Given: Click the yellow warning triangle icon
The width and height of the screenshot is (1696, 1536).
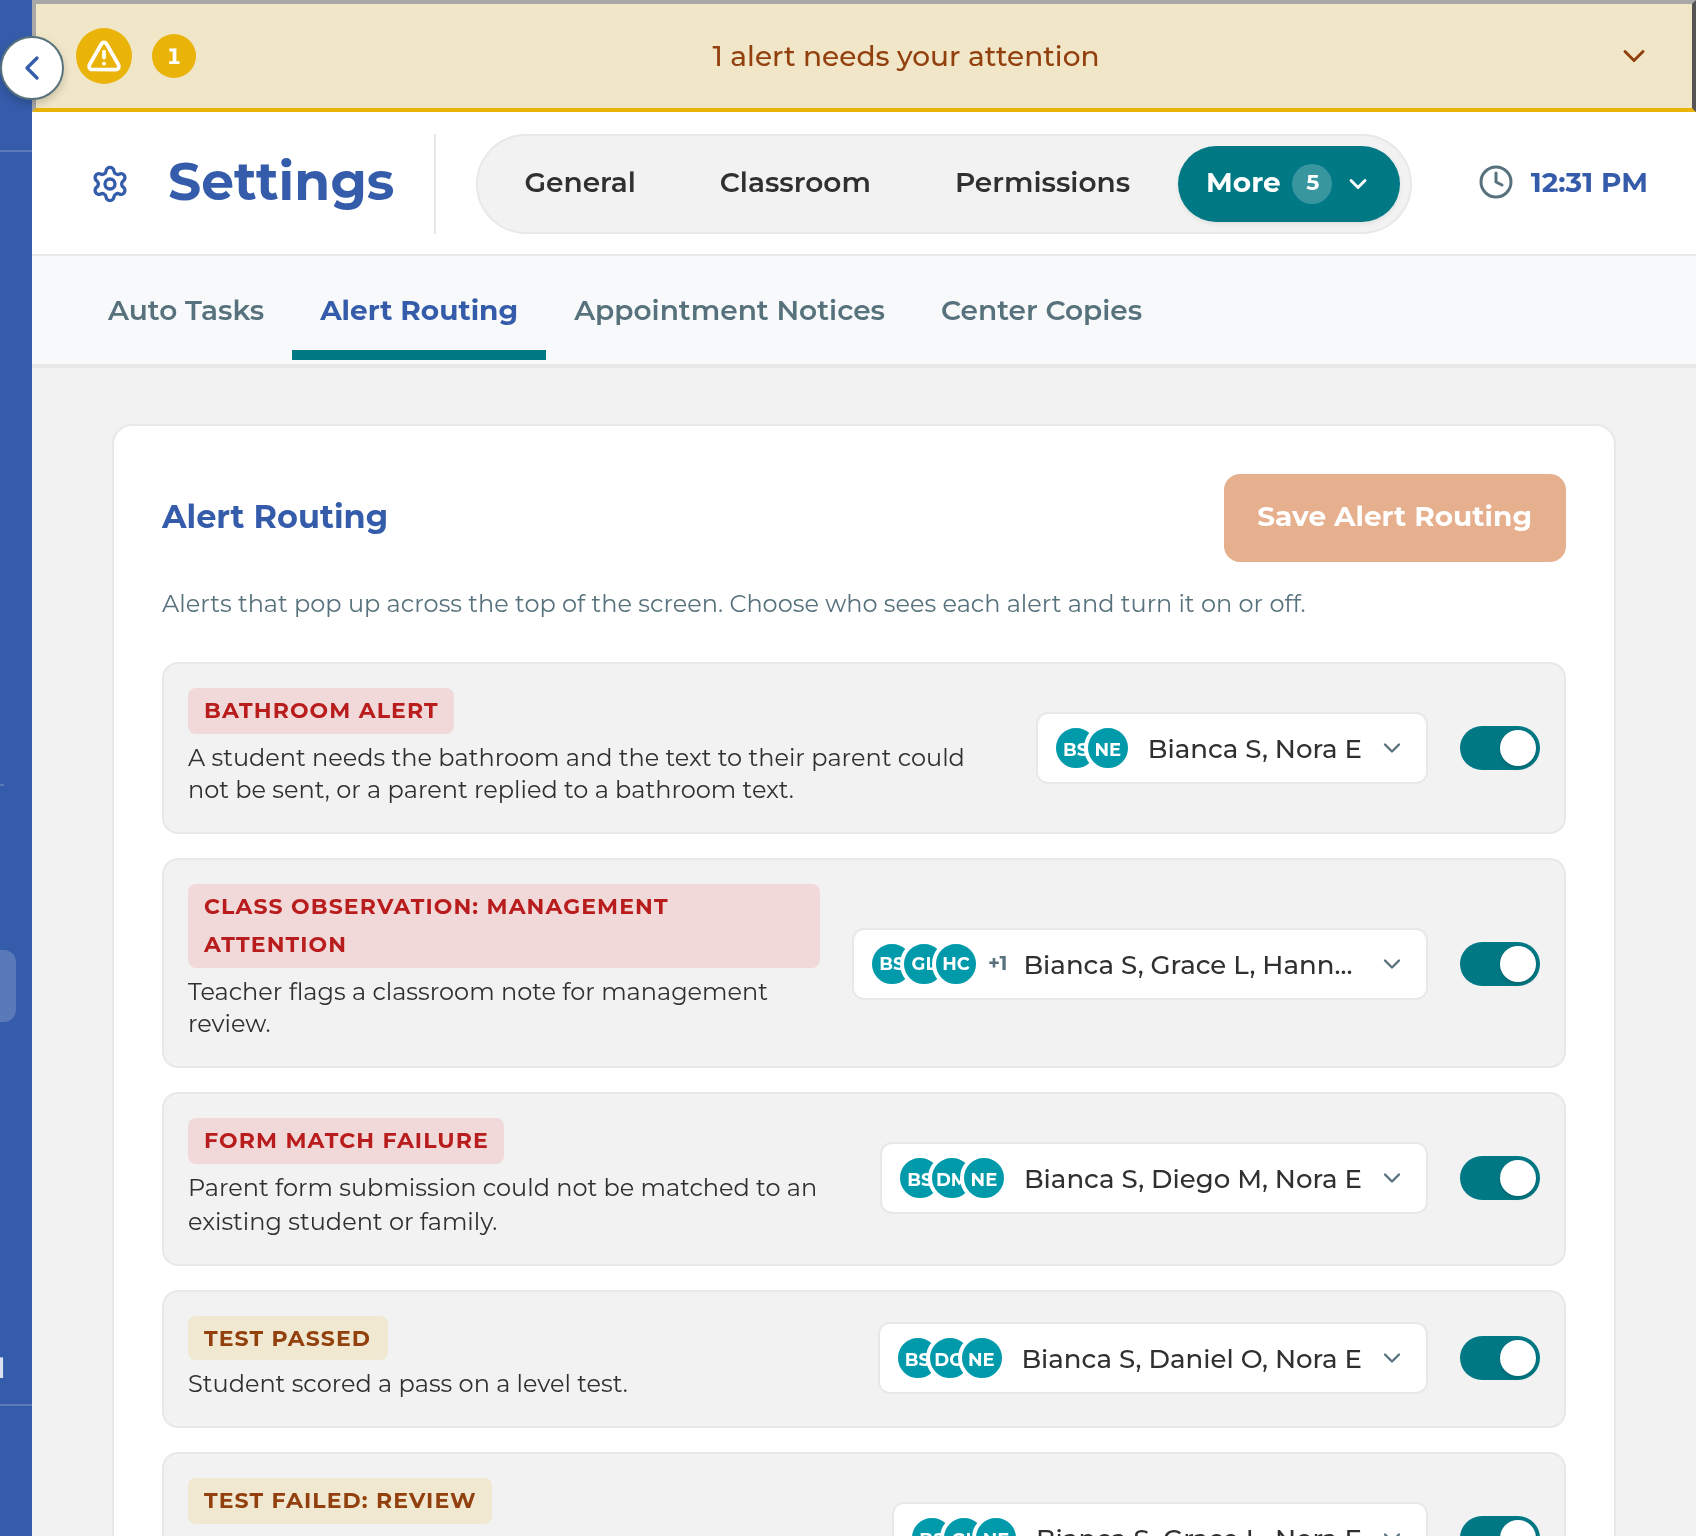Looking at the screenshot, I should tap(104, 56).
